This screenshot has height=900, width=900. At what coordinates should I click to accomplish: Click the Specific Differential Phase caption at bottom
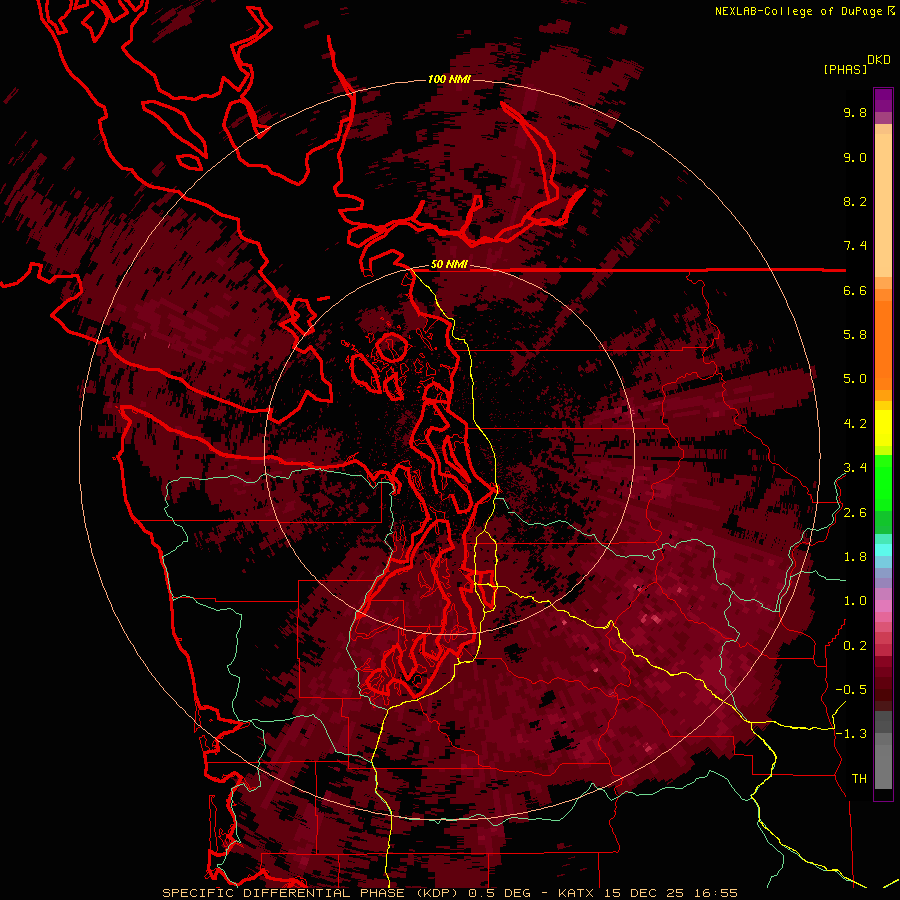[449, 893]
